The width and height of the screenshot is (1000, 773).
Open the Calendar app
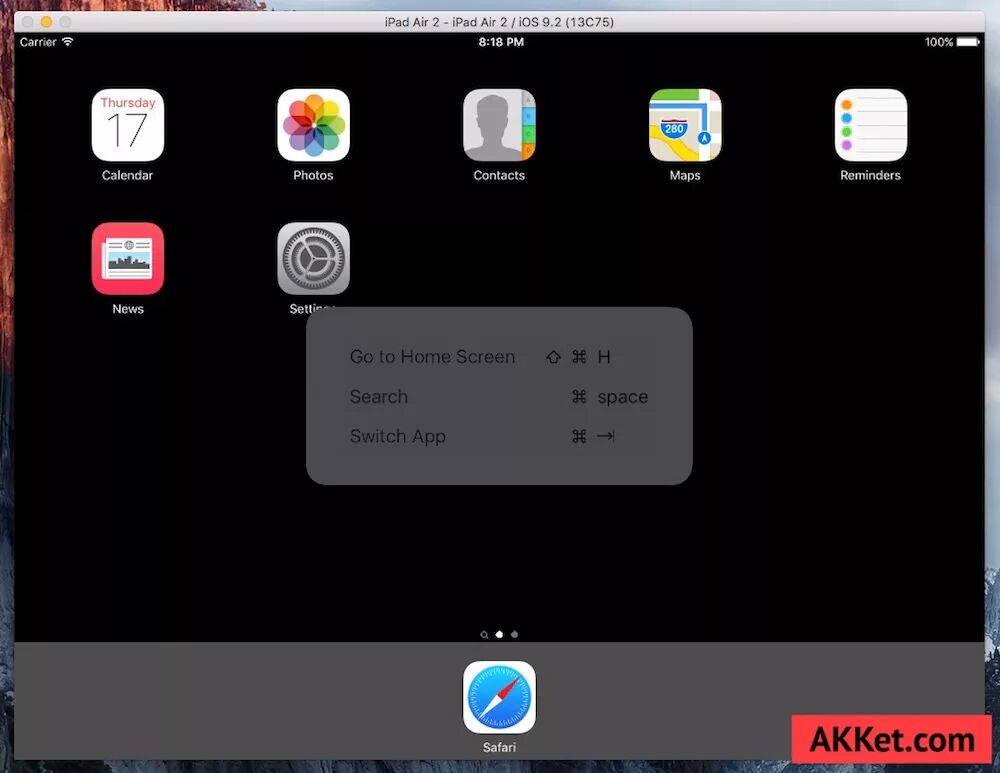click(128, 125)
